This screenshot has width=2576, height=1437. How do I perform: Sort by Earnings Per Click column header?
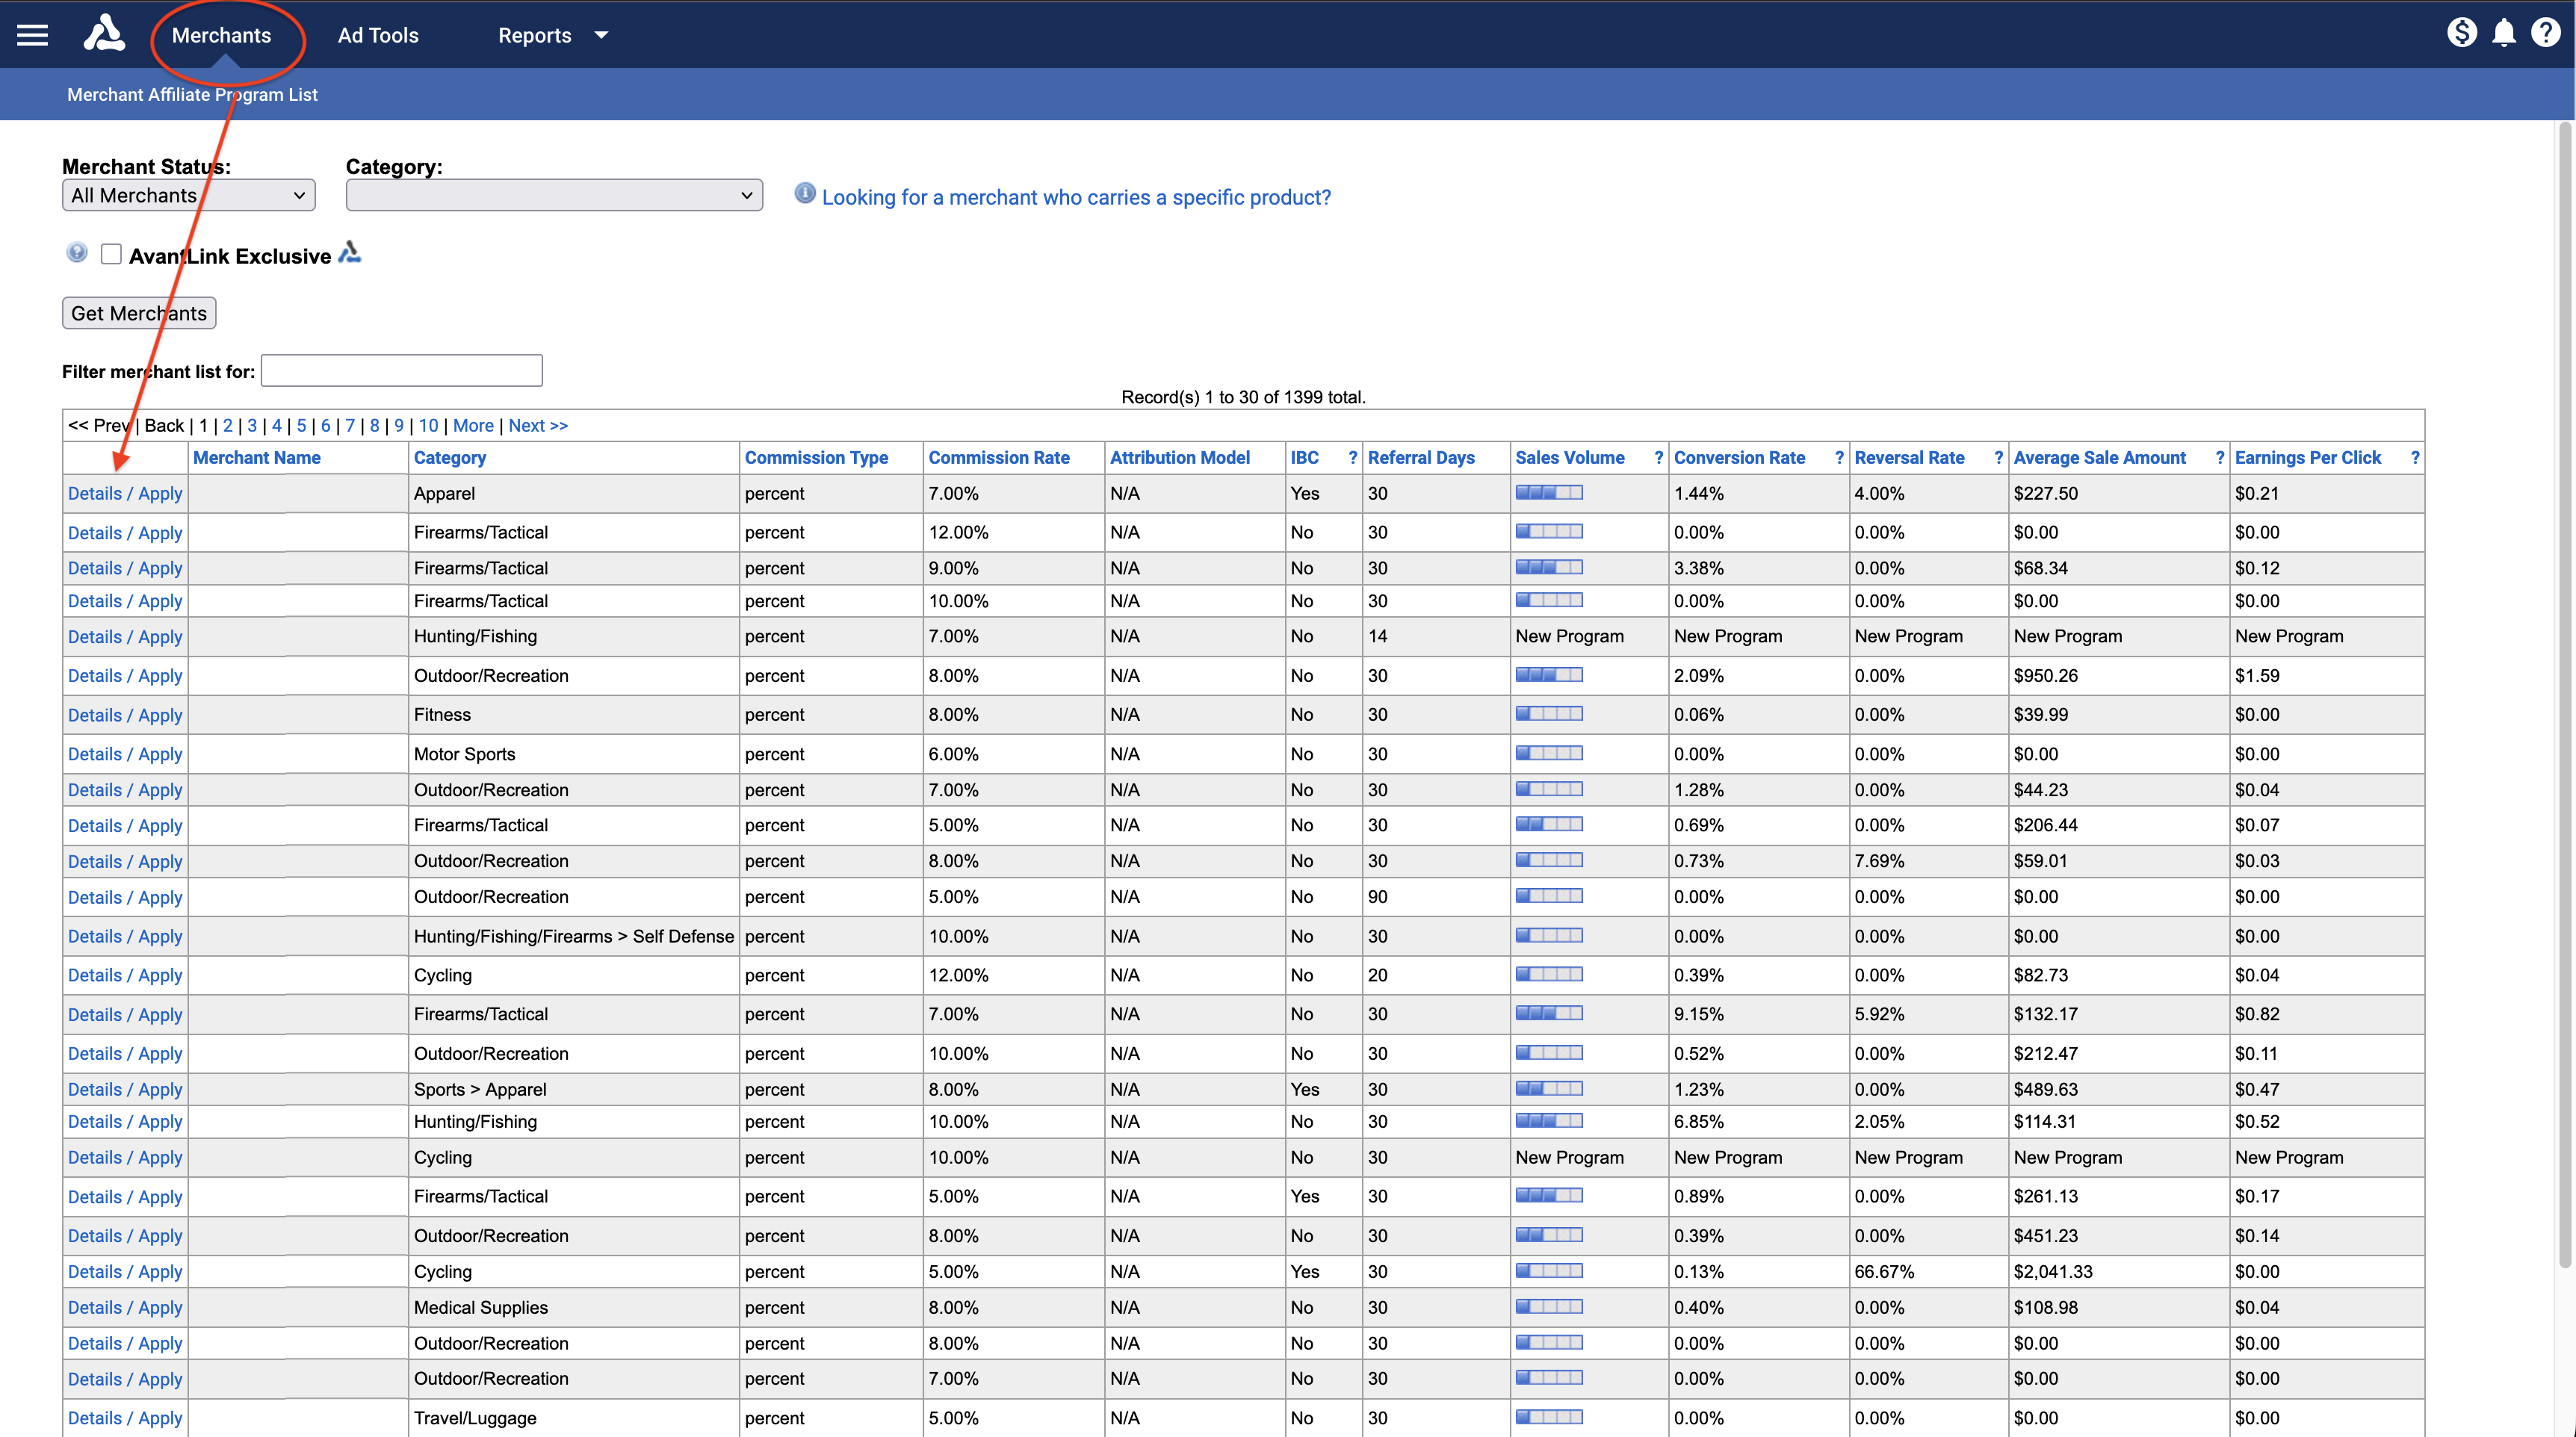pos(2308,458)
